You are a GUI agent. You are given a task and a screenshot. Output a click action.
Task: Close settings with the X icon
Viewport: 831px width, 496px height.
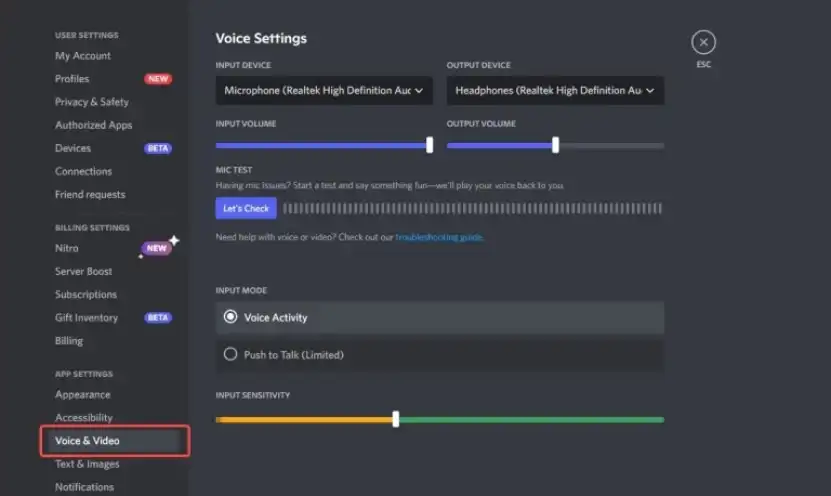click(x=703, y=42)
